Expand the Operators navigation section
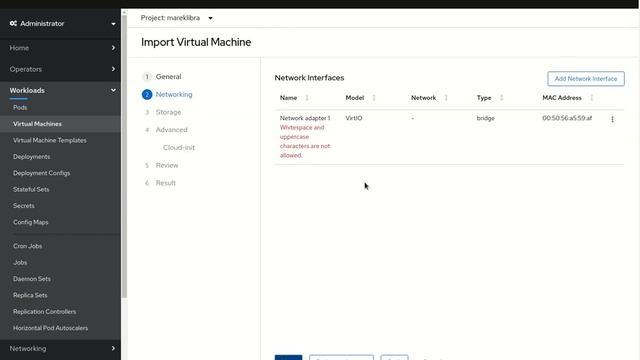This screenshot has width=640, height=360. pyautogui.click(x=60, y=69)
